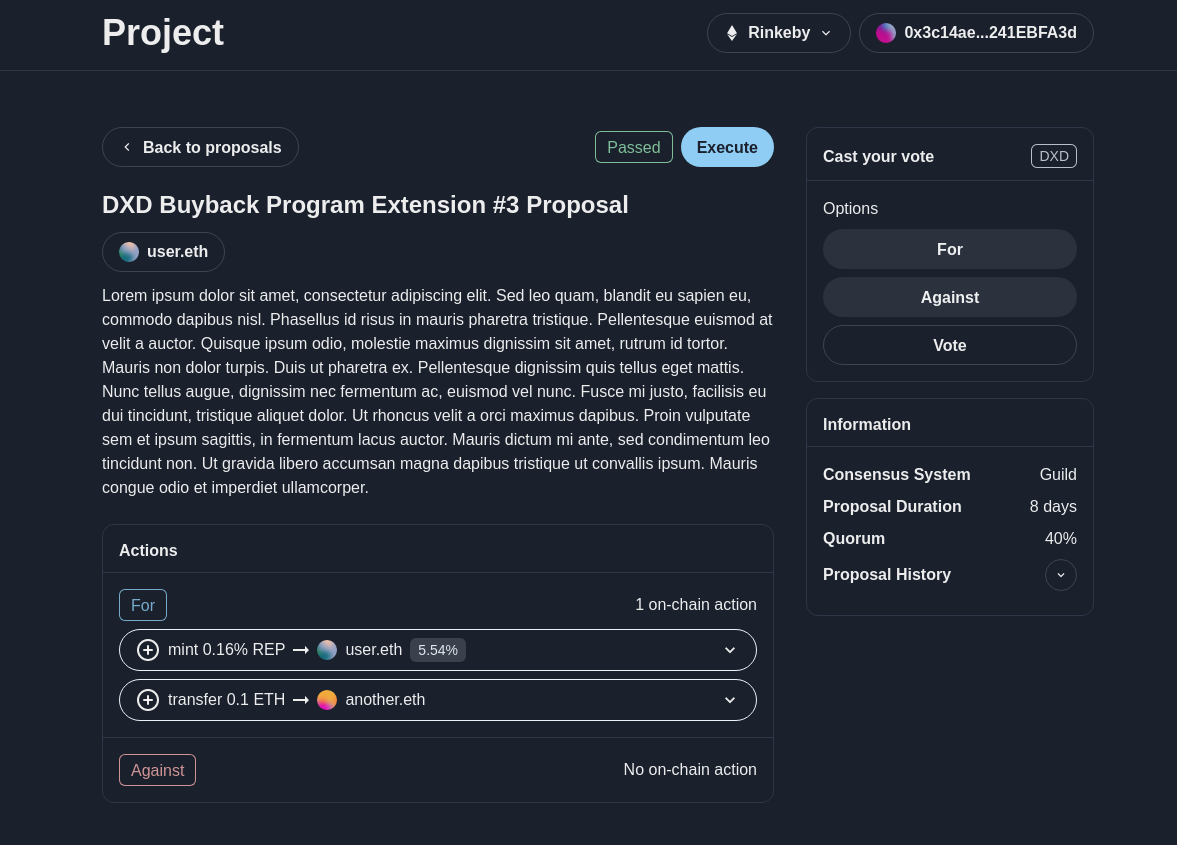Click the Ethereum icon beside Rinkeby

pyautogui.click(x=732, y=33)
